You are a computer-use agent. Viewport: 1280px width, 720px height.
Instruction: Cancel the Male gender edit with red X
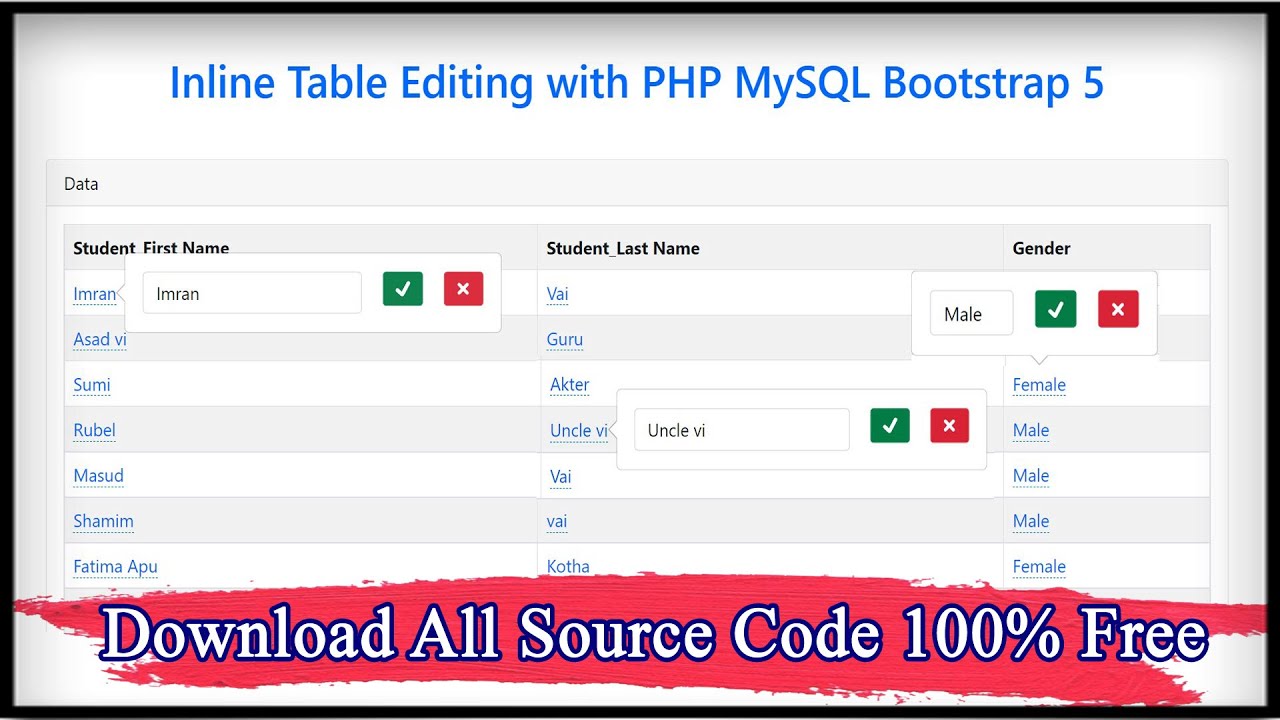coord(1118,310)
